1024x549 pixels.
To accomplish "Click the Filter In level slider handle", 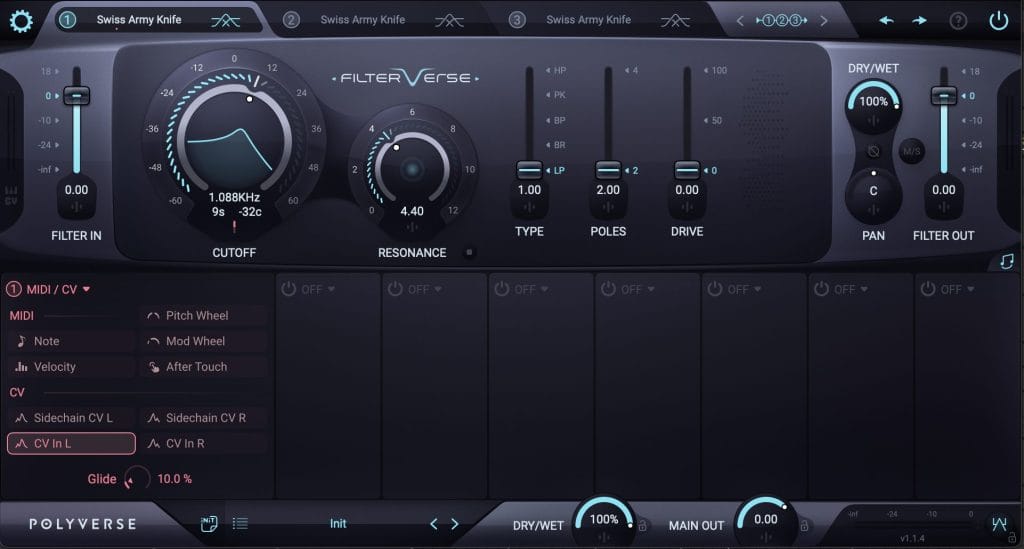I will (x=76, y=96).
